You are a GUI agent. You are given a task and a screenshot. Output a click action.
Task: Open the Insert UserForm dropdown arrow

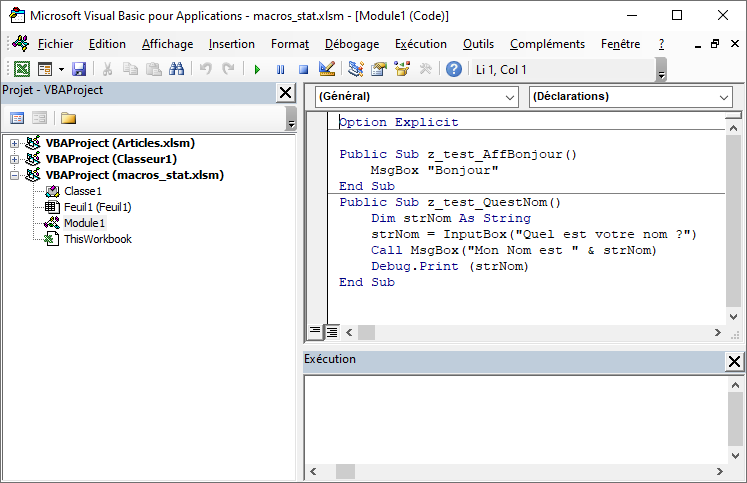(x=61, y=70)
